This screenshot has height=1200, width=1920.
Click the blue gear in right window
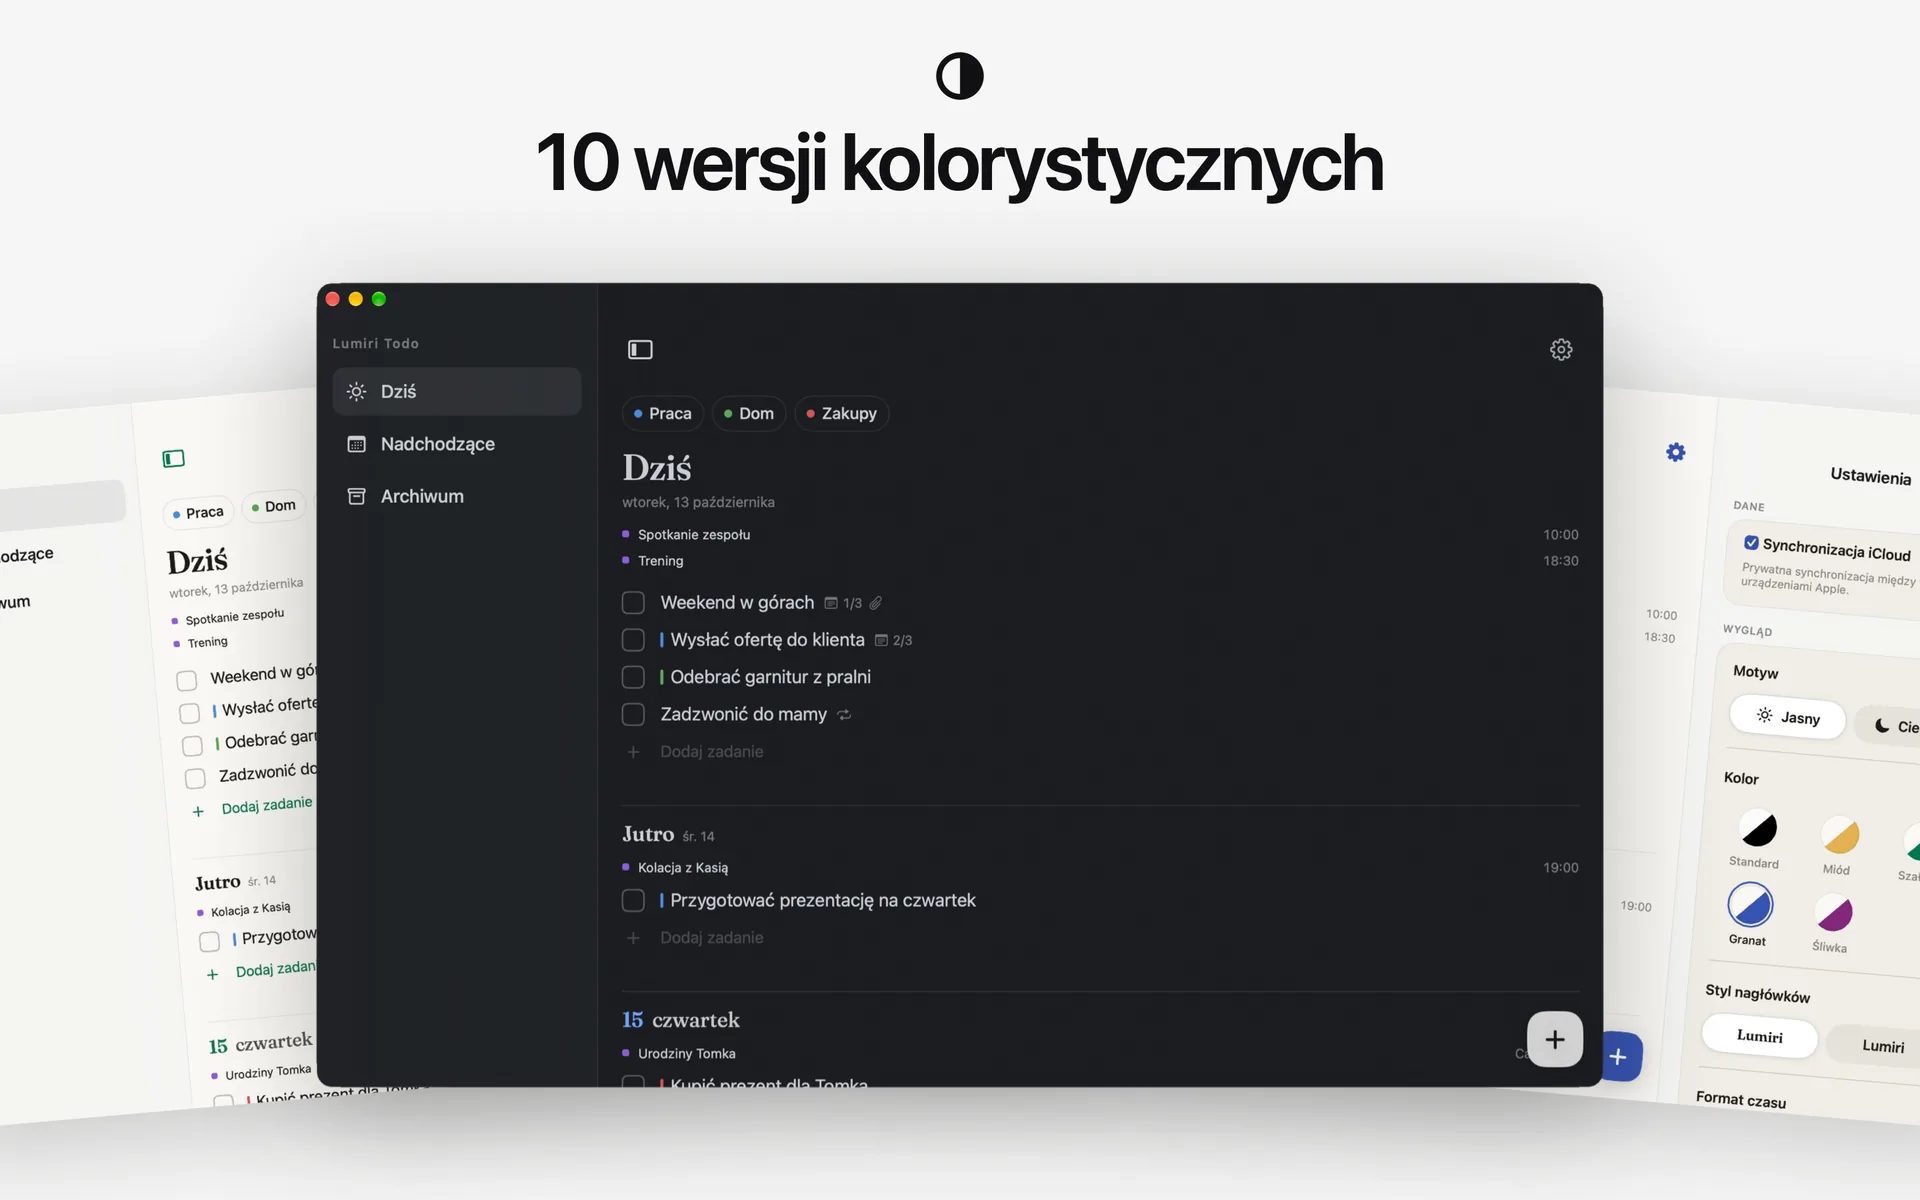1676,452
